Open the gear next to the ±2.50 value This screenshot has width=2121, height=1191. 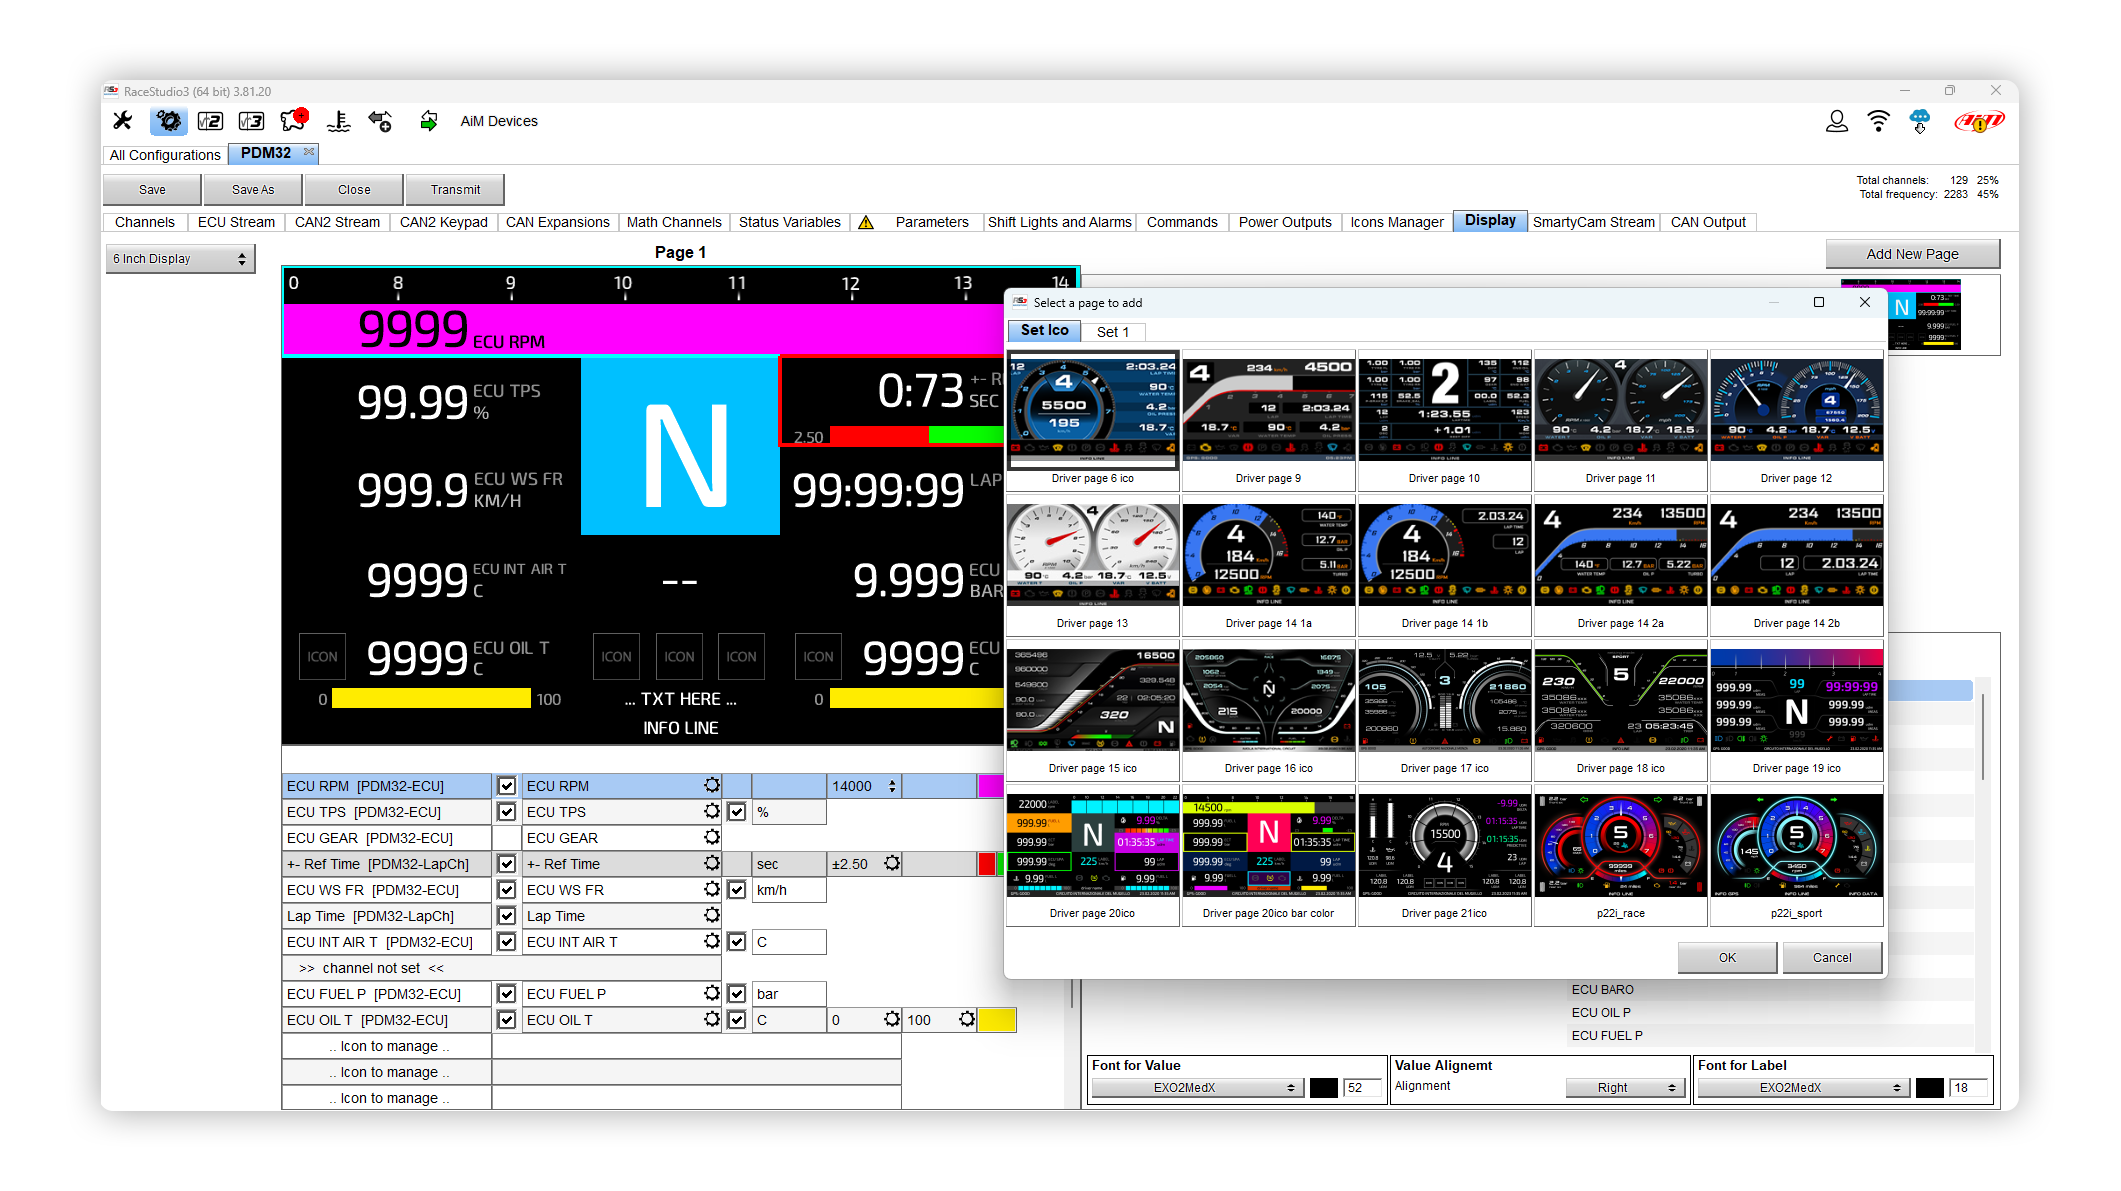892,863
